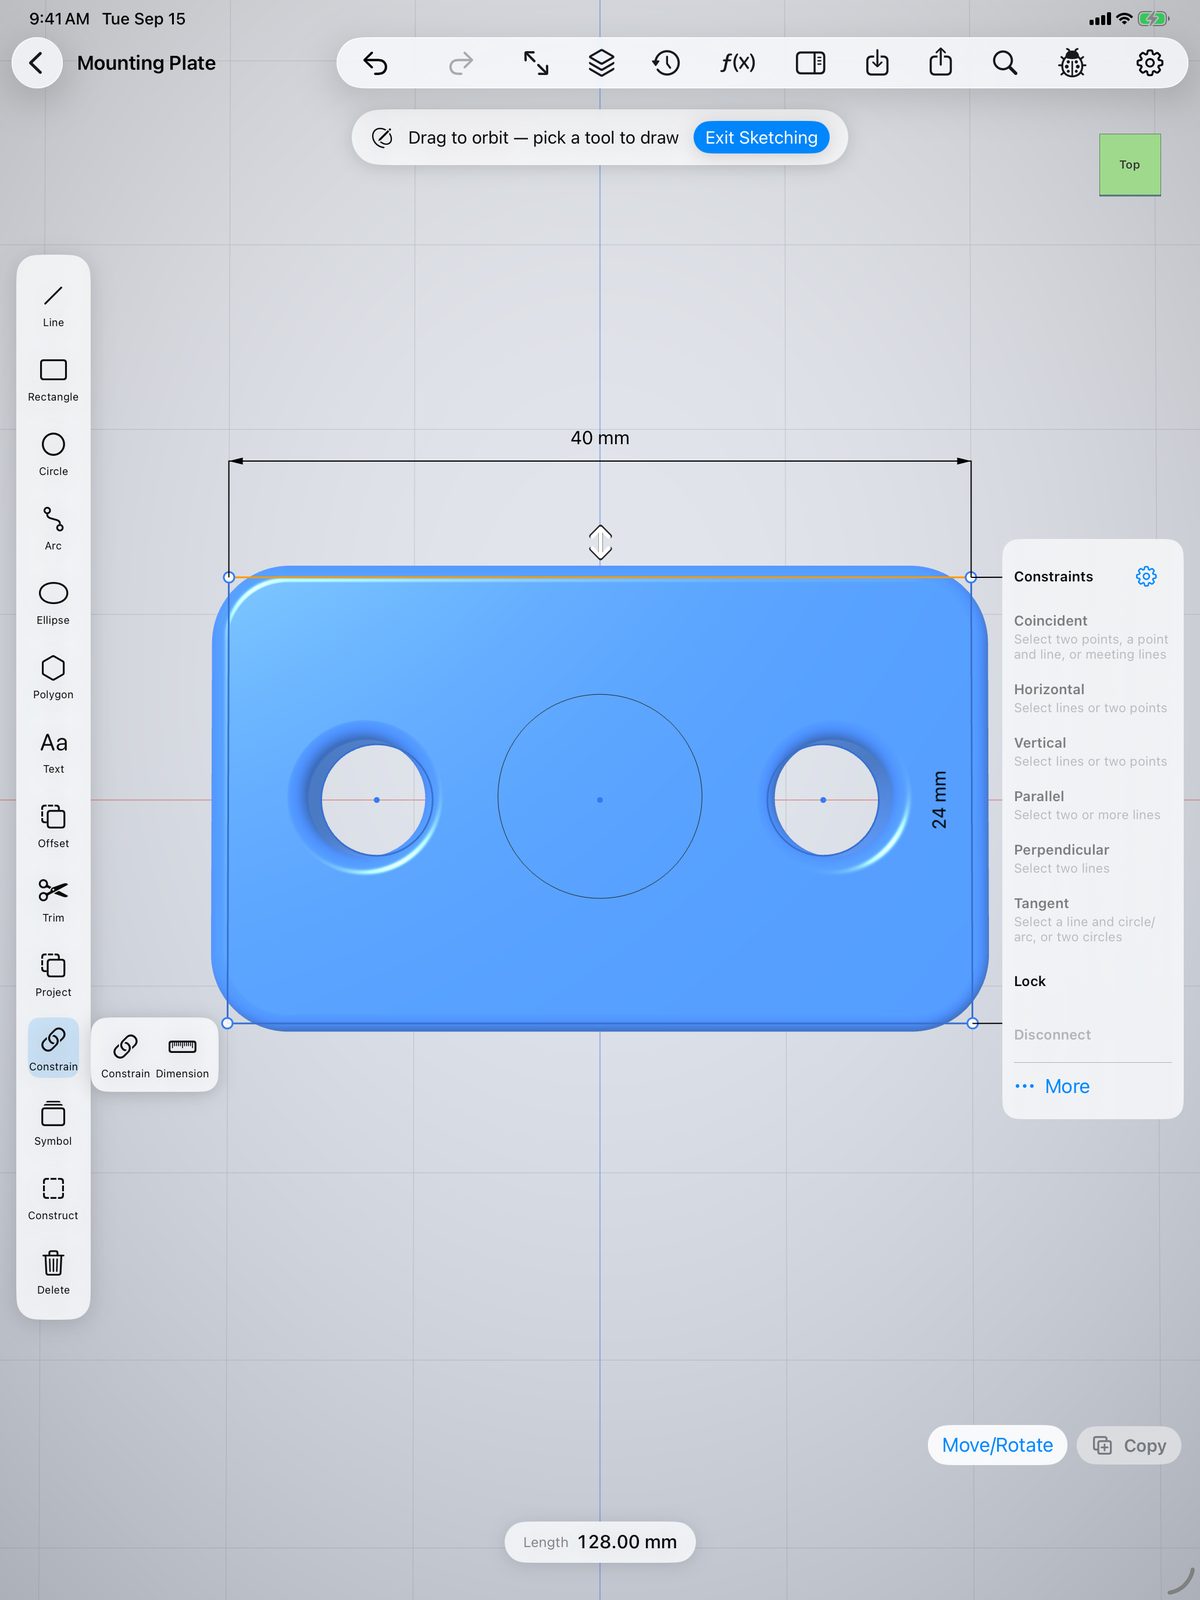1200x1600 pixels.
Task: Select the top-left sketch corner point
Action: (x=228, y=577)
